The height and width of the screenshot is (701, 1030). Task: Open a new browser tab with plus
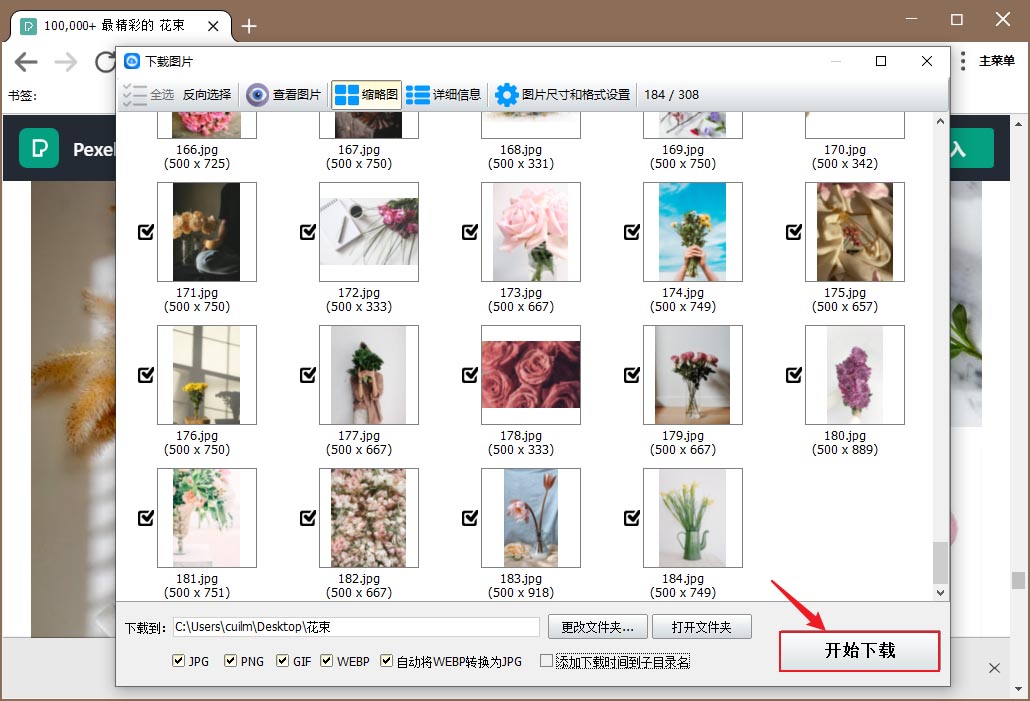(x=249, y=26)
